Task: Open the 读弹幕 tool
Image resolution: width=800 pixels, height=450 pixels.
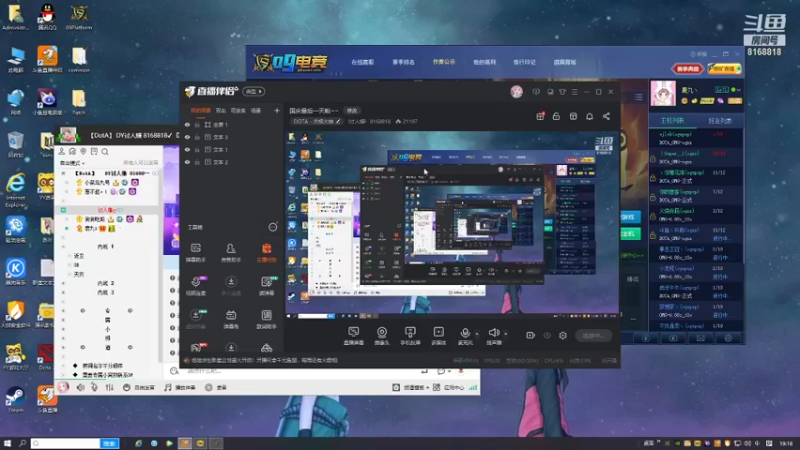Action: pos(266,286)
